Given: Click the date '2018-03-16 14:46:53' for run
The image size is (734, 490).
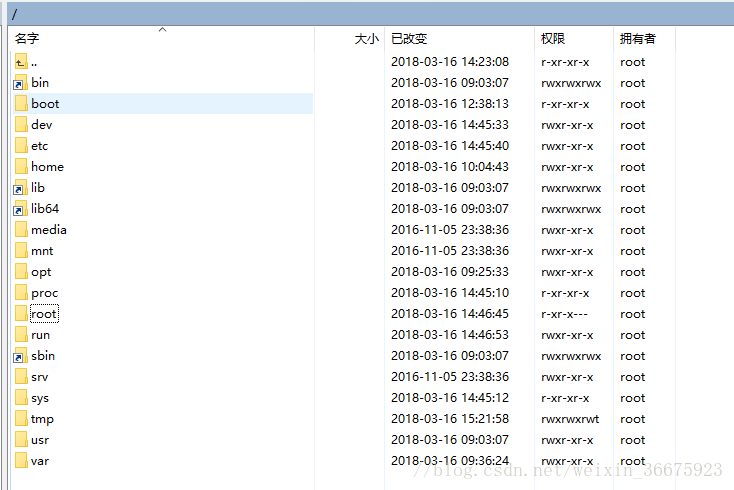Looking at the screenshot, I should pyautogui.click(x=450, y=335).
